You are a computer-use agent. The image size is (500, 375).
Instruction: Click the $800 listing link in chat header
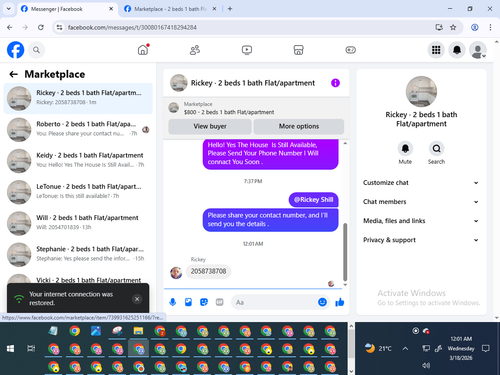point(229,112)
